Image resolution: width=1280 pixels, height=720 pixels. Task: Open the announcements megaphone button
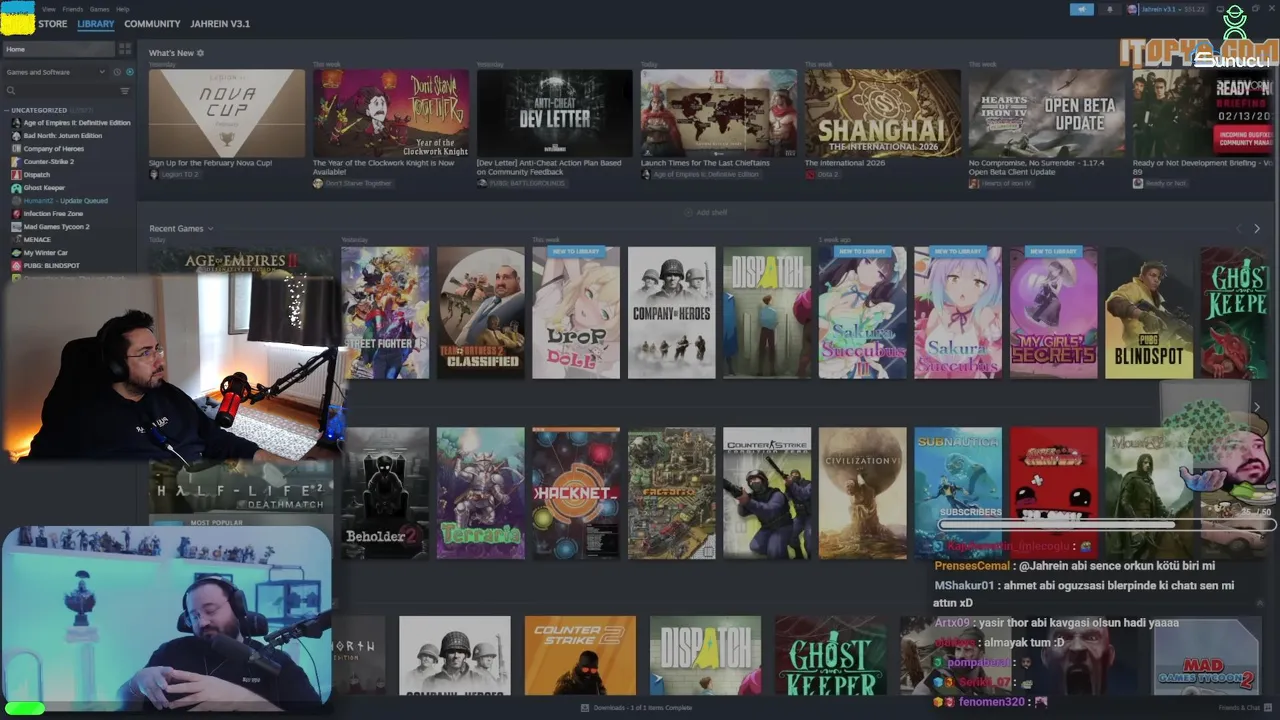point(1082,9)
